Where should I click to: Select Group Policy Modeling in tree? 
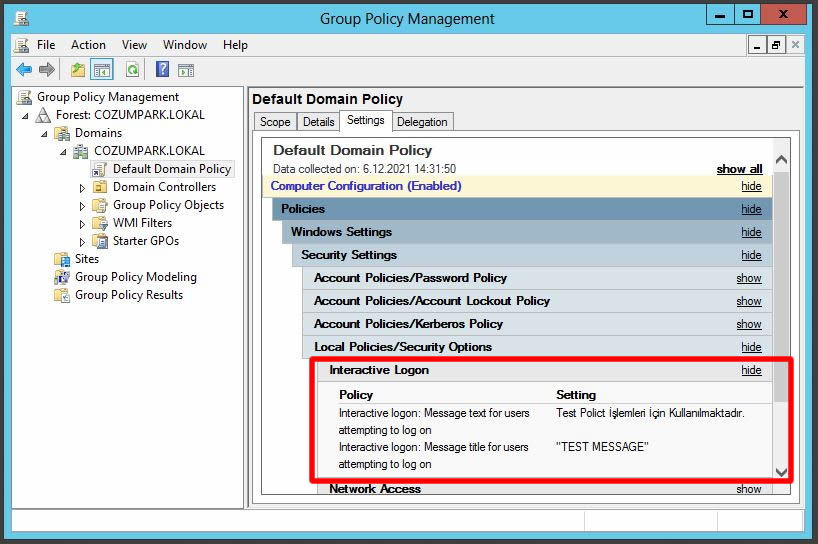pyautogui.click(x=135, y=277)
